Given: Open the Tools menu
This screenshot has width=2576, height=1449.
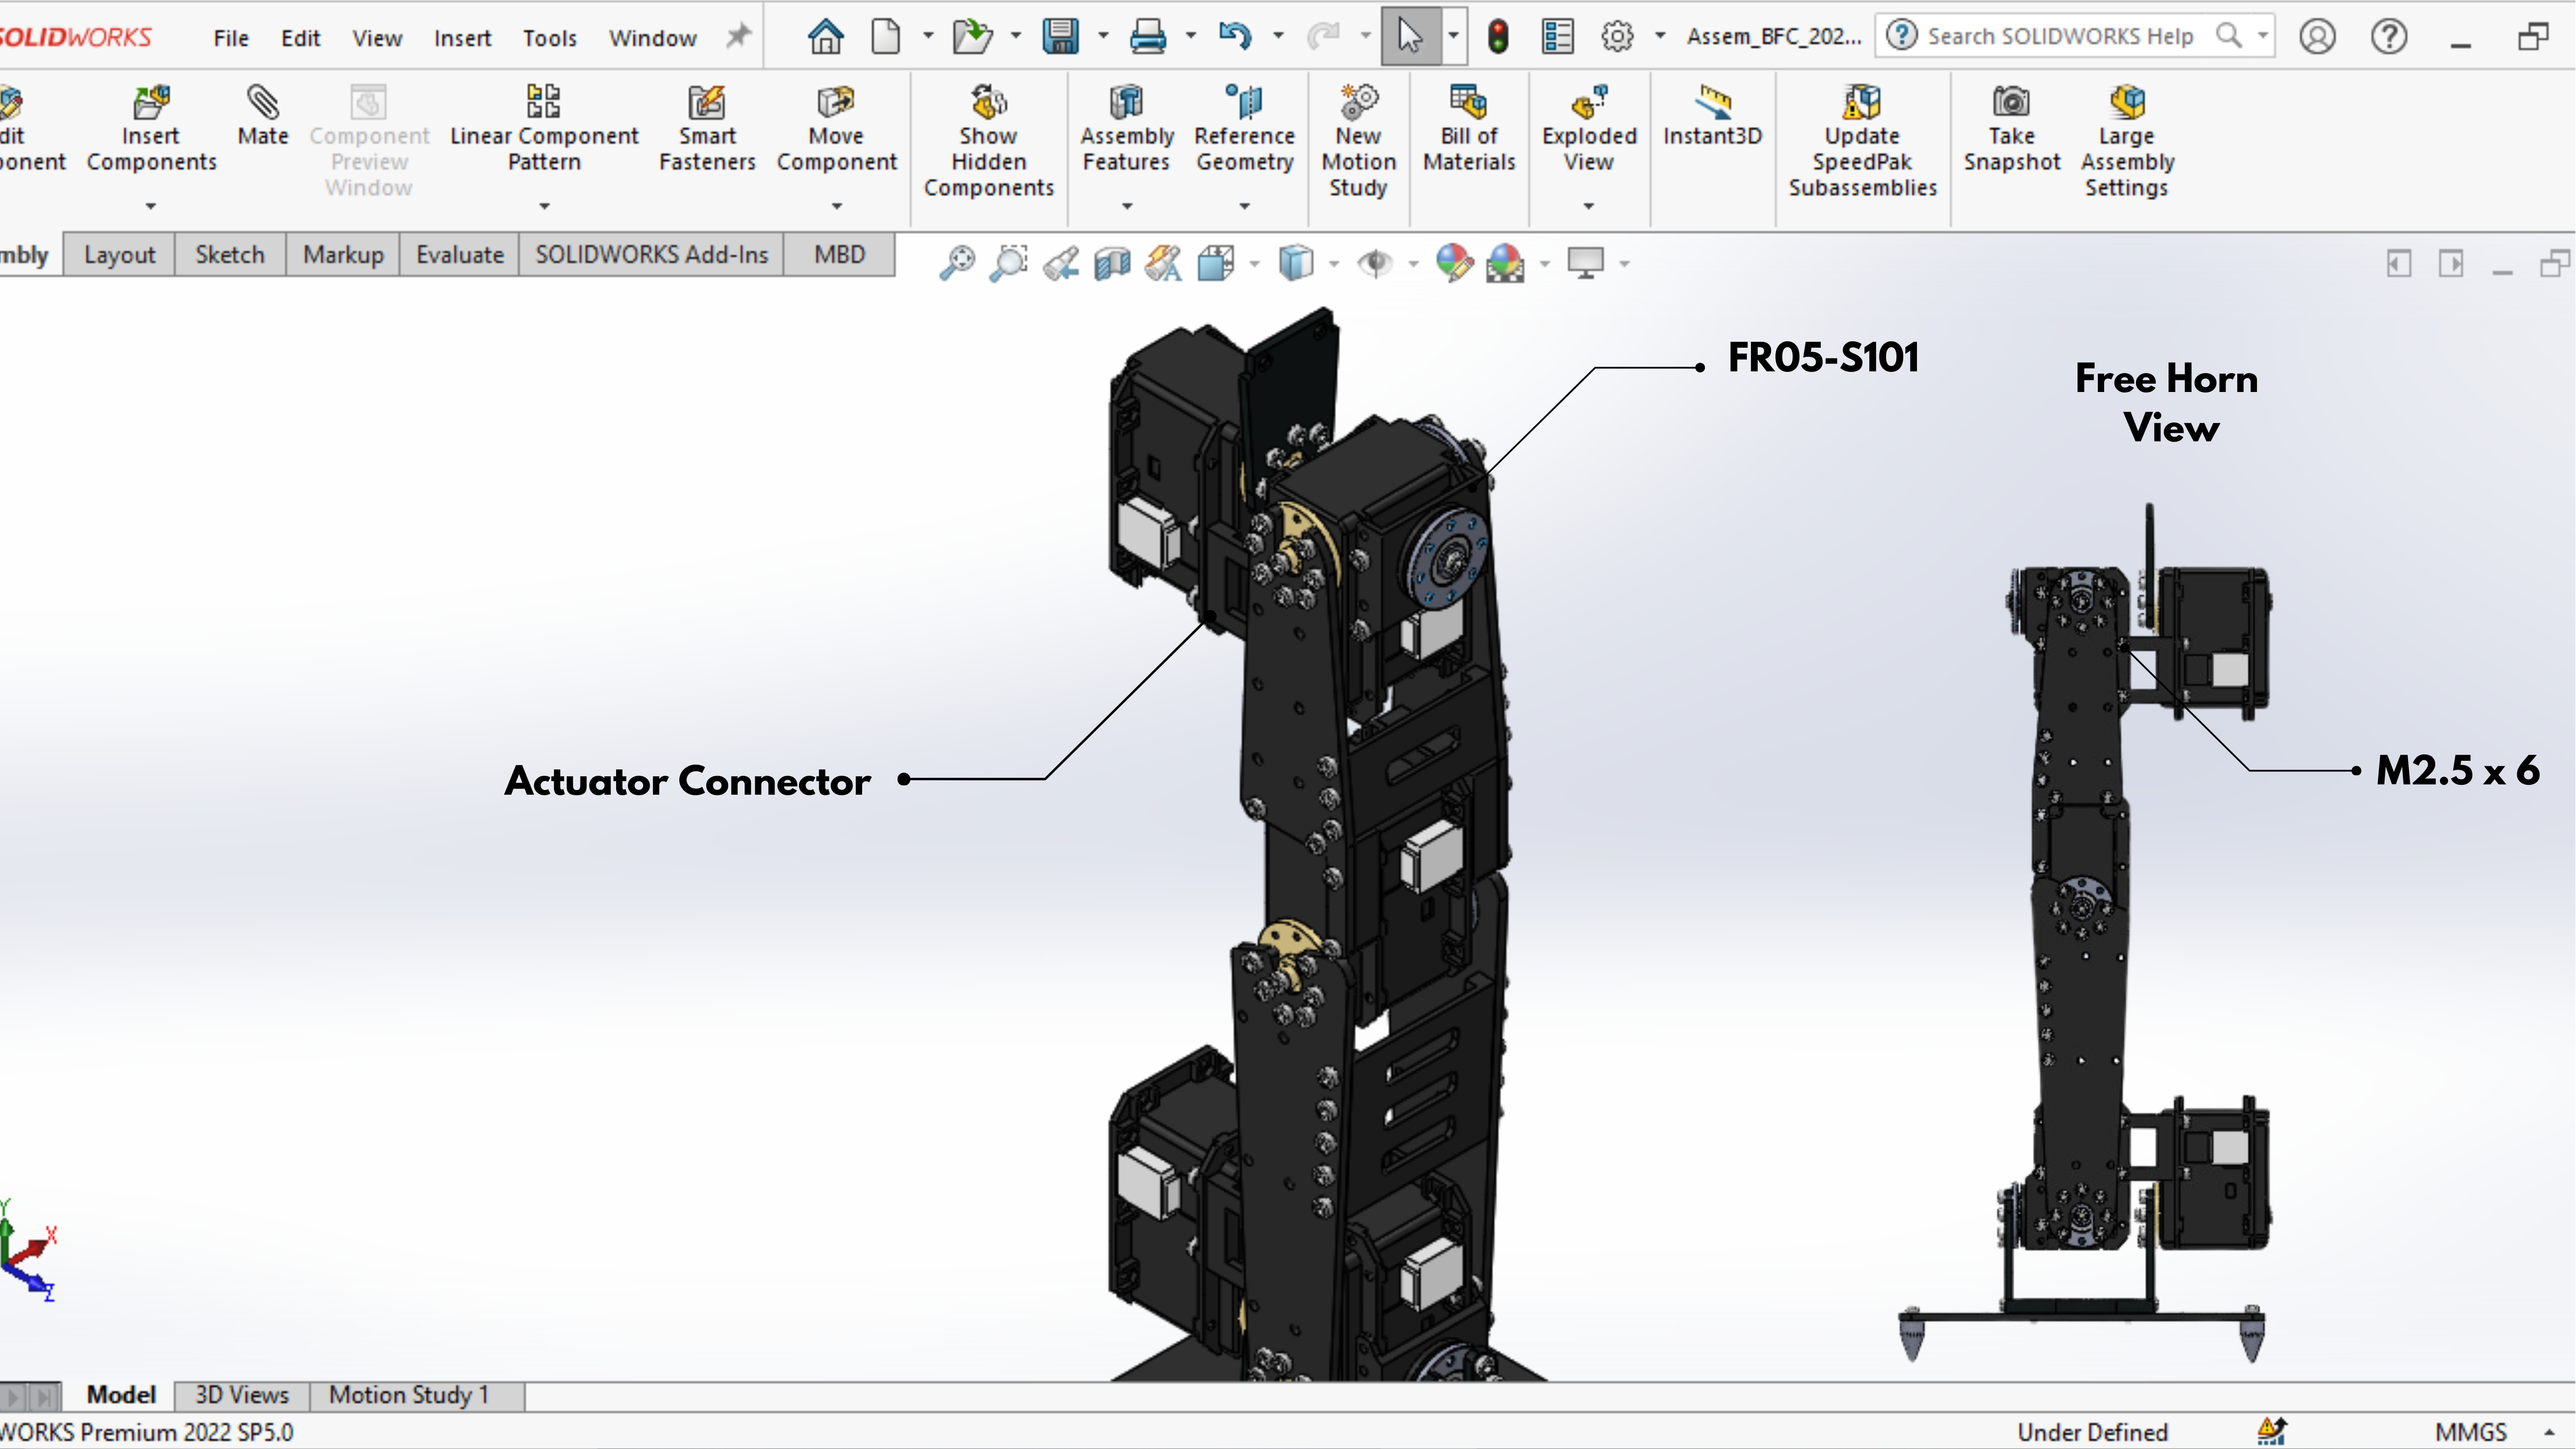Looking at the screenshot, I should coord(549,38).
